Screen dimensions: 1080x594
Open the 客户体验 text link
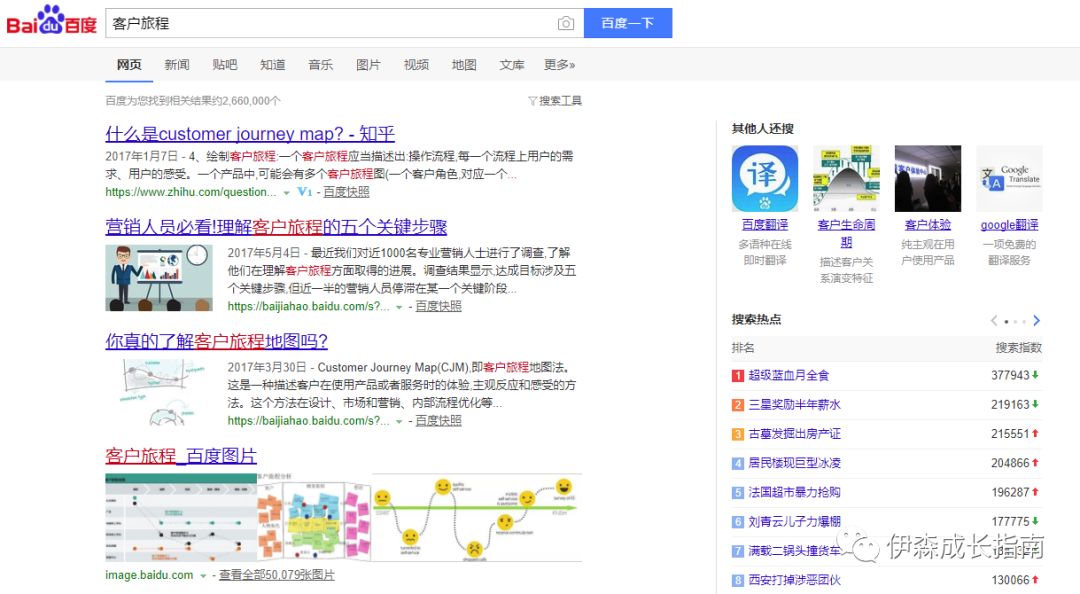(x=928, y=225)
